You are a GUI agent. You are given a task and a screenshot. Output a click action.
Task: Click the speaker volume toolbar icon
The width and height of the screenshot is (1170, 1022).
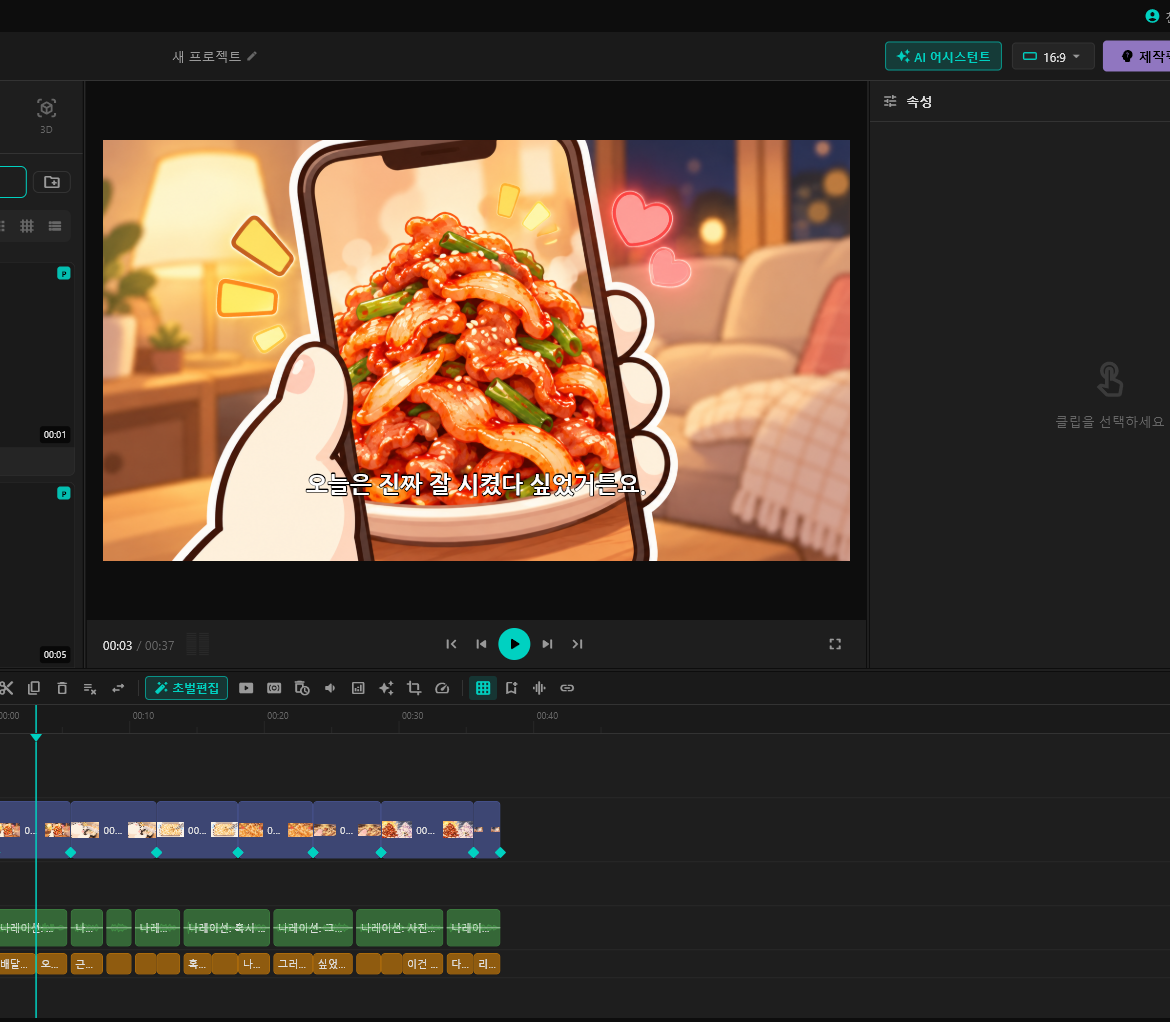330,688
